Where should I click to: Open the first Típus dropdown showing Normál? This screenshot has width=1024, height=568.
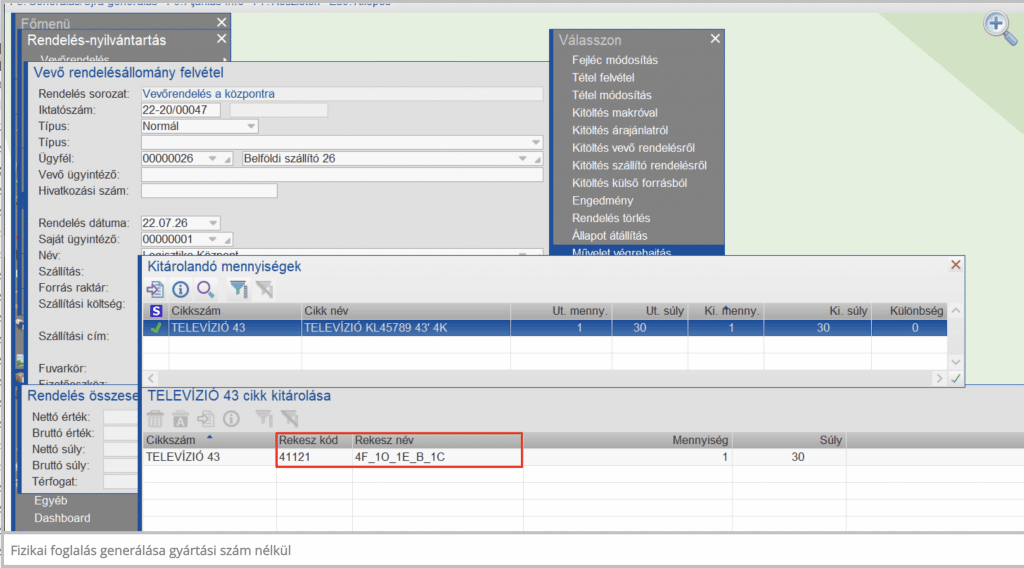click(251, 126)
